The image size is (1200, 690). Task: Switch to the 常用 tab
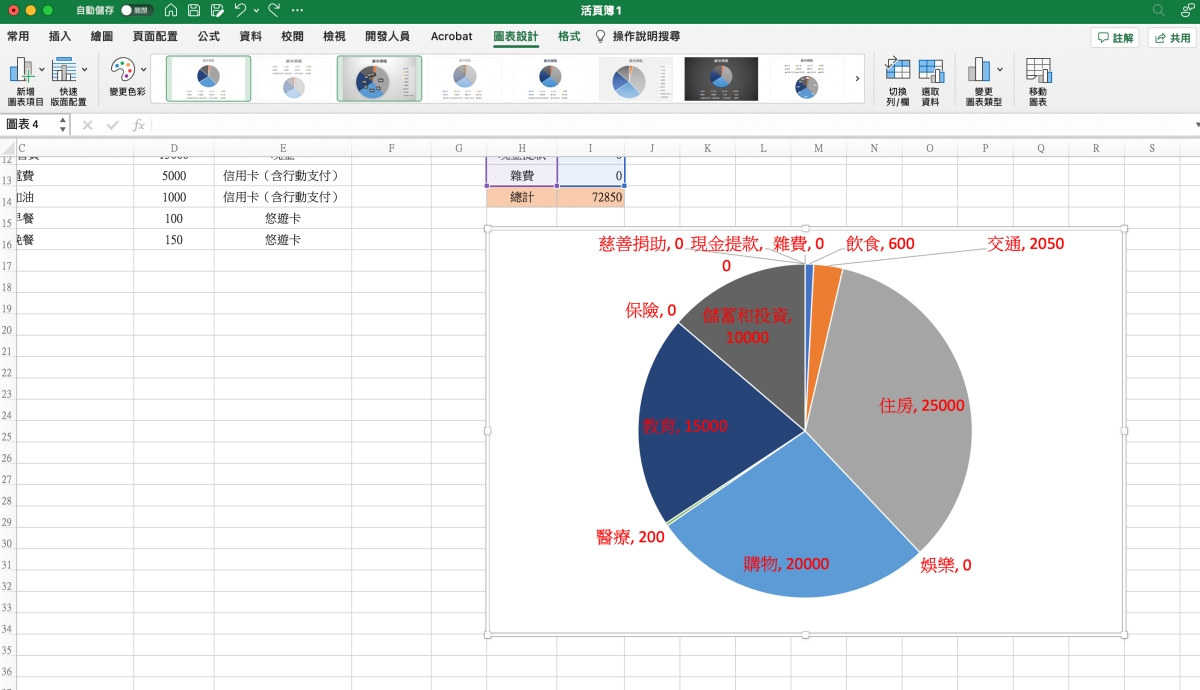pos(18,36)
